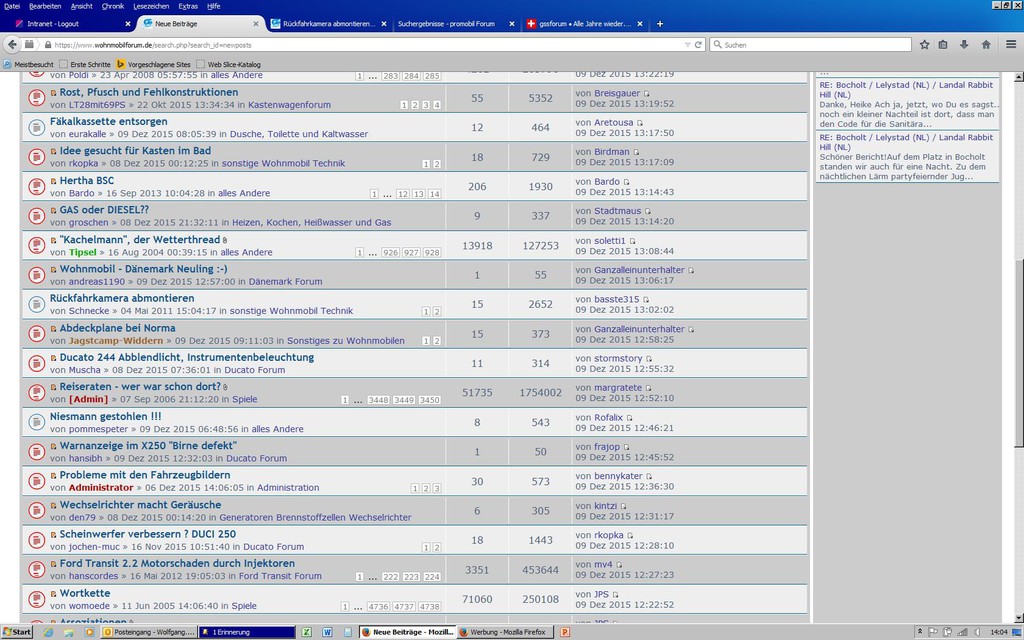Click topic icon beside Niesmann gestohlen
This screenshot has height=640, width=1024.
click(x=37, y=422)
